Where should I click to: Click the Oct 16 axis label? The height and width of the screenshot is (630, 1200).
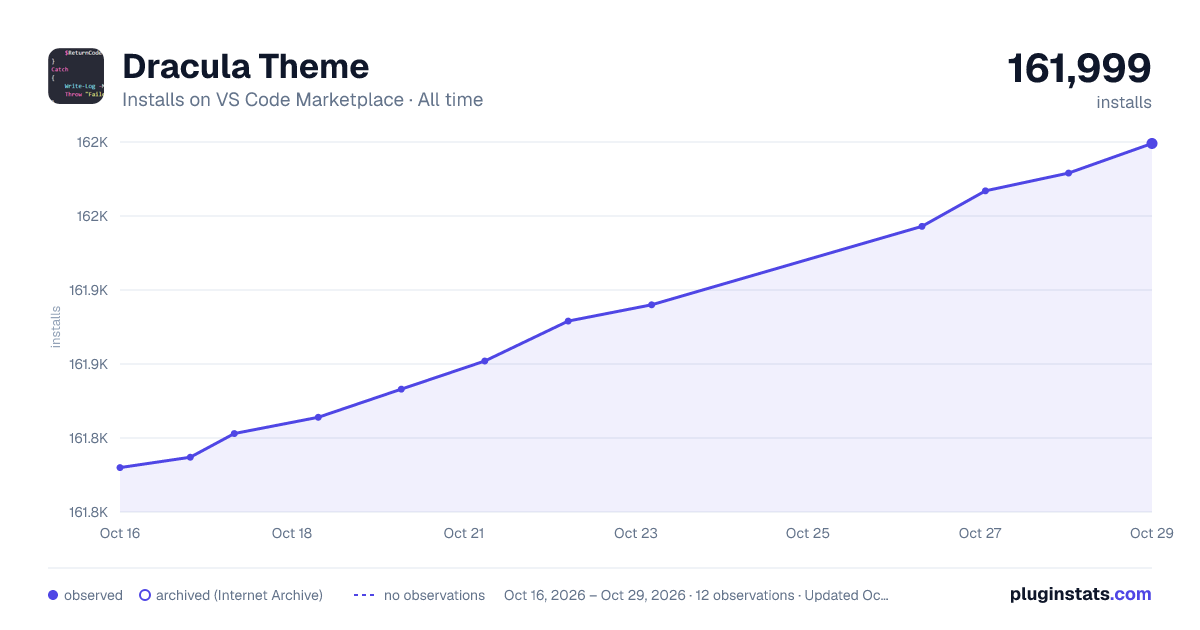tap(120, 533)
